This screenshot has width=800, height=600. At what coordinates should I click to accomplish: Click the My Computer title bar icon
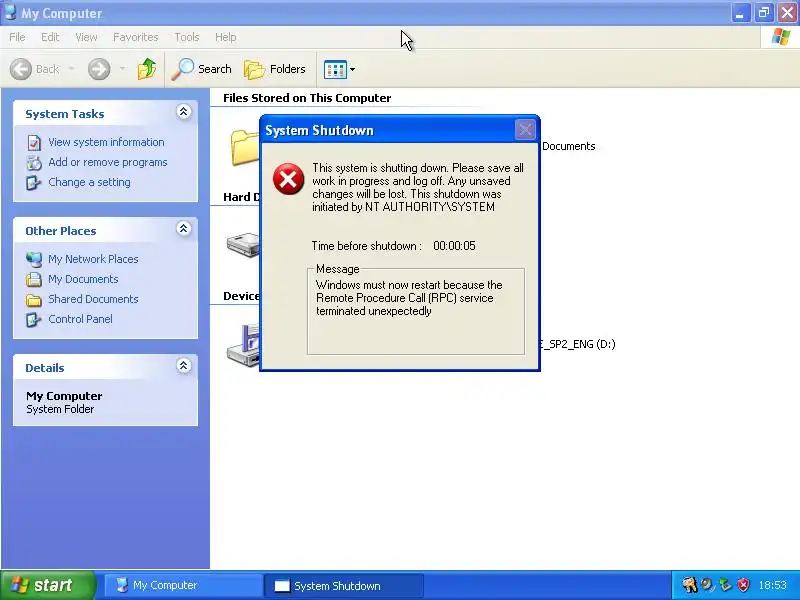tap(10, 12)
